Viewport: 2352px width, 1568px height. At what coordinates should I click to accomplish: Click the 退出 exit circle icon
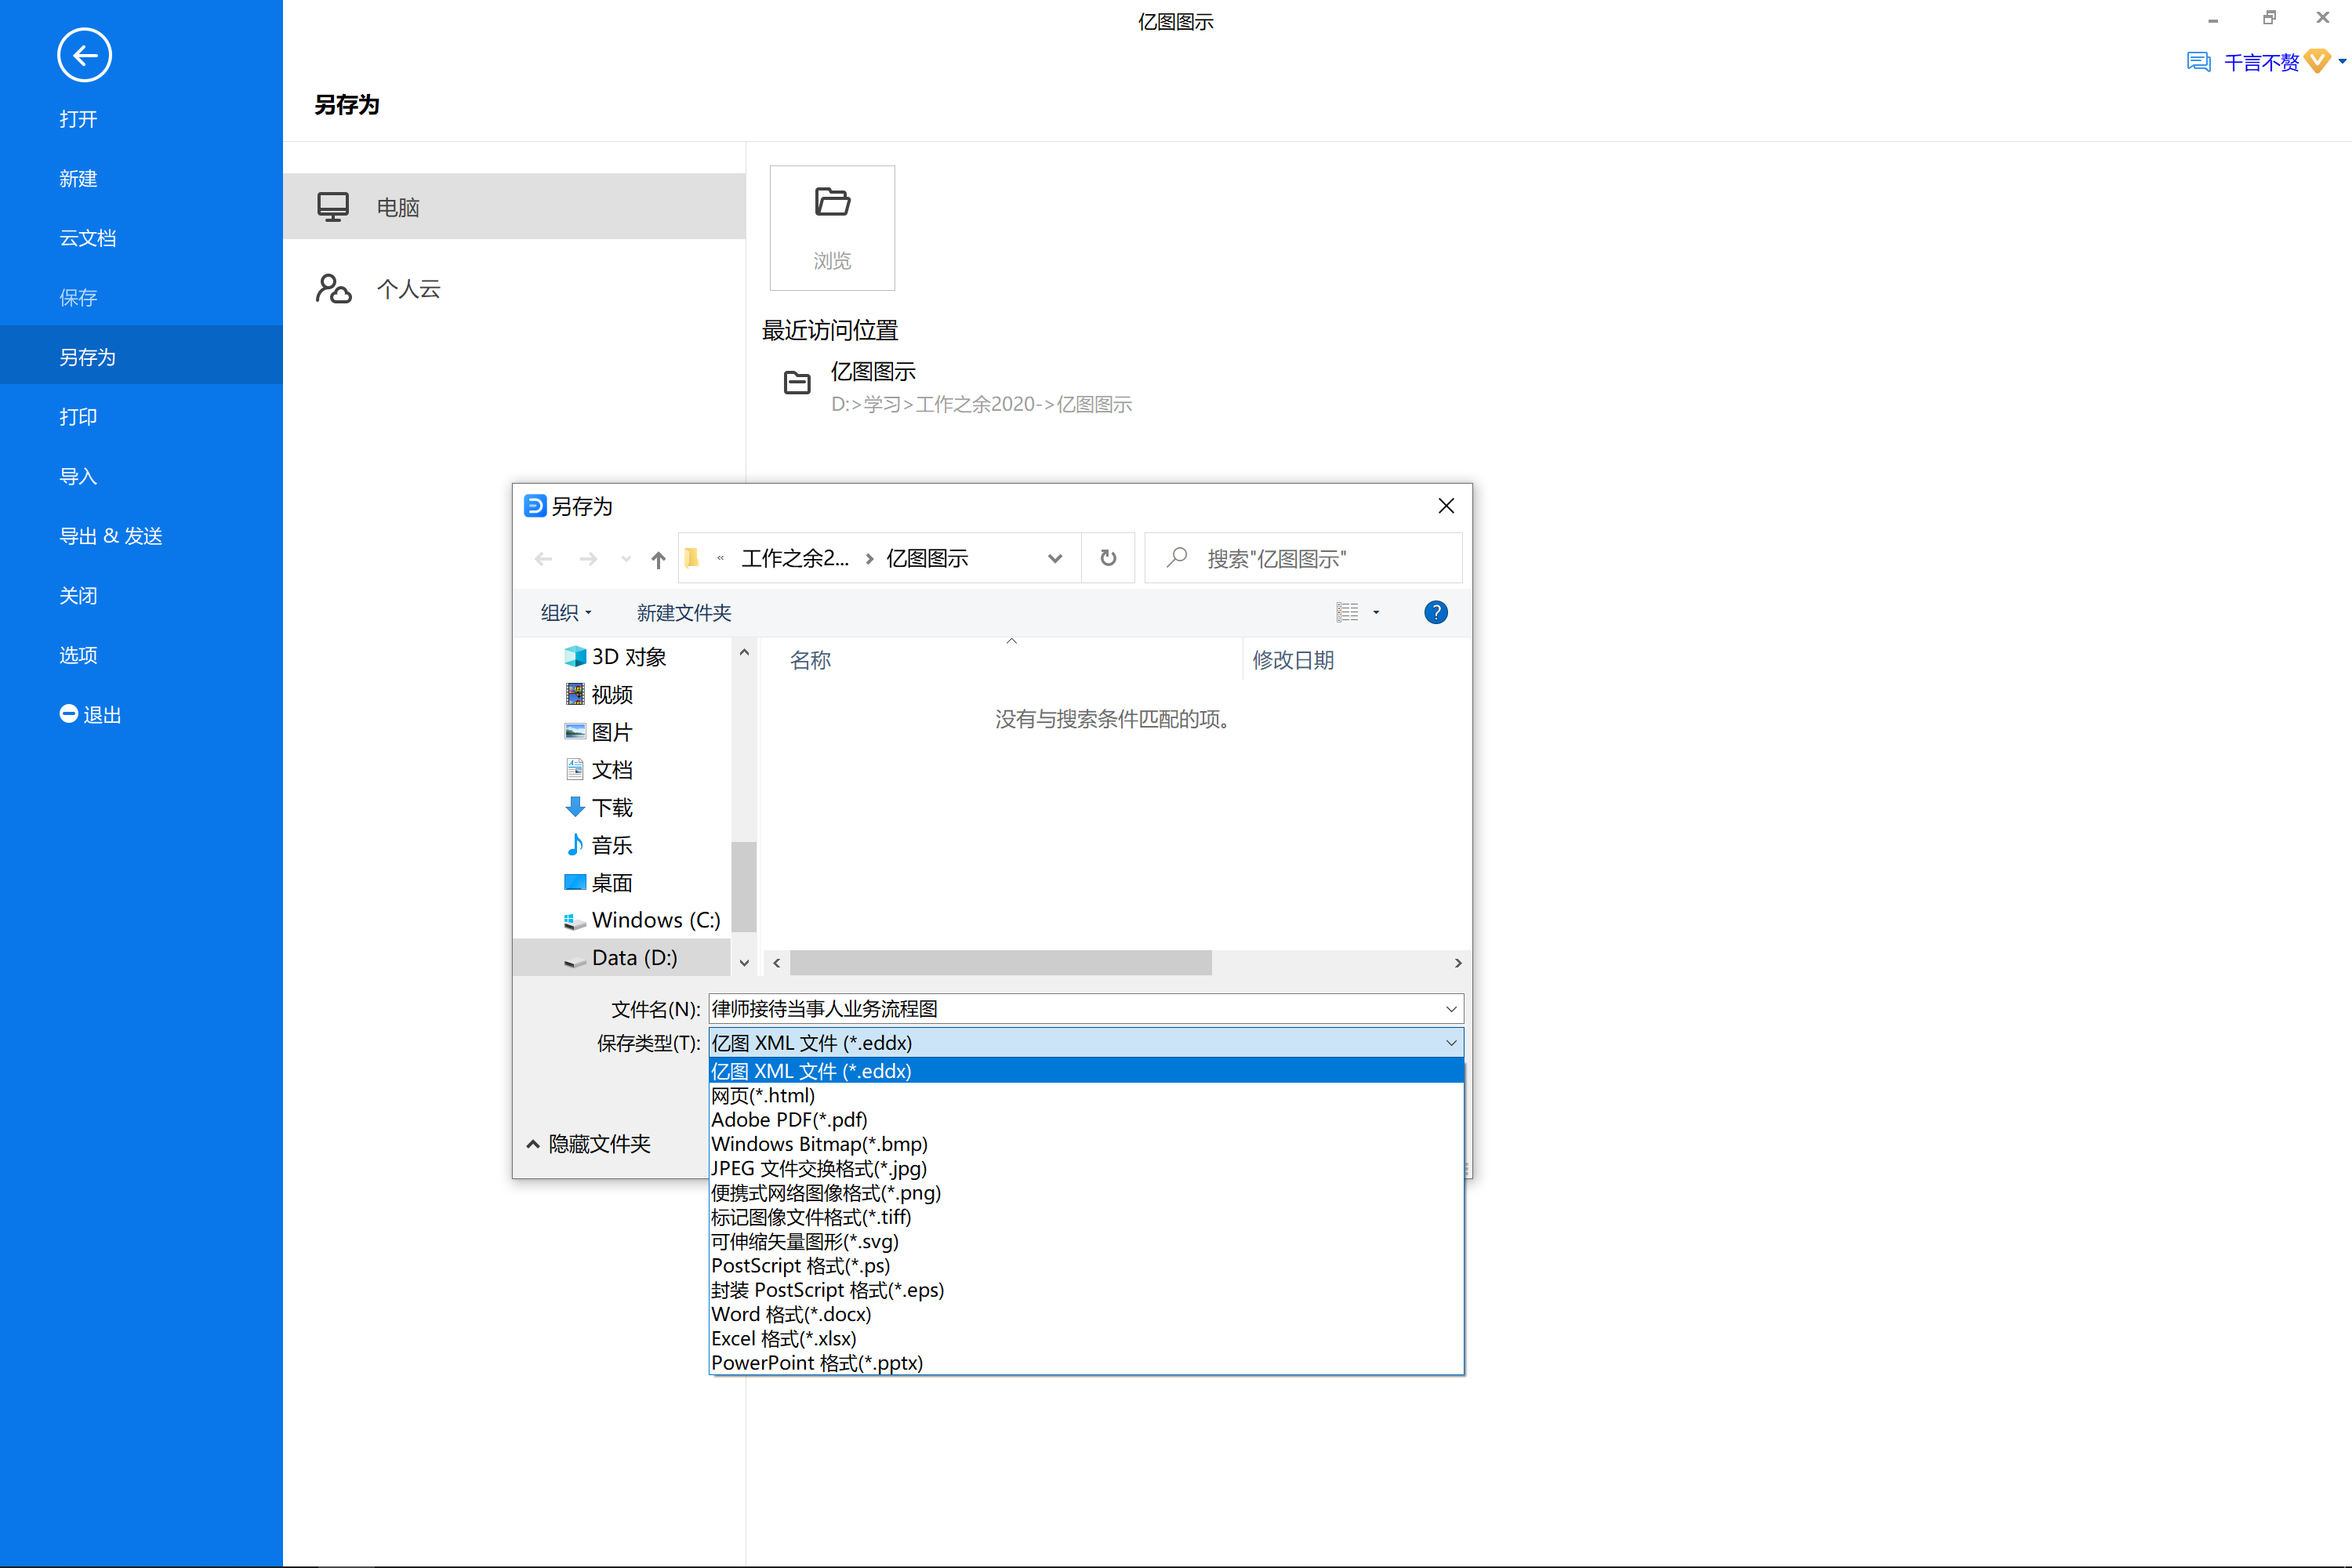click(68, 714)
